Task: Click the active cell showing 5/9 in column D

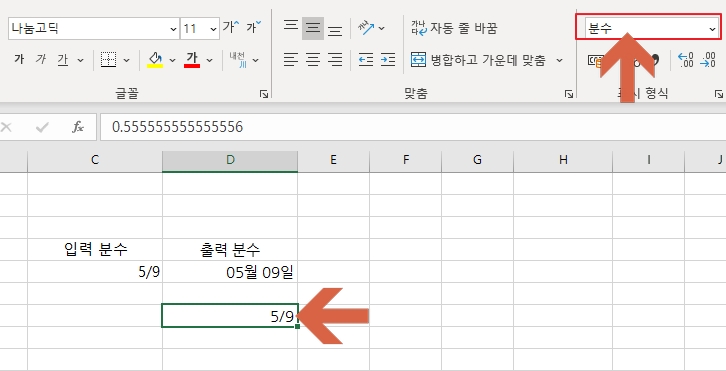Action: 230,316
